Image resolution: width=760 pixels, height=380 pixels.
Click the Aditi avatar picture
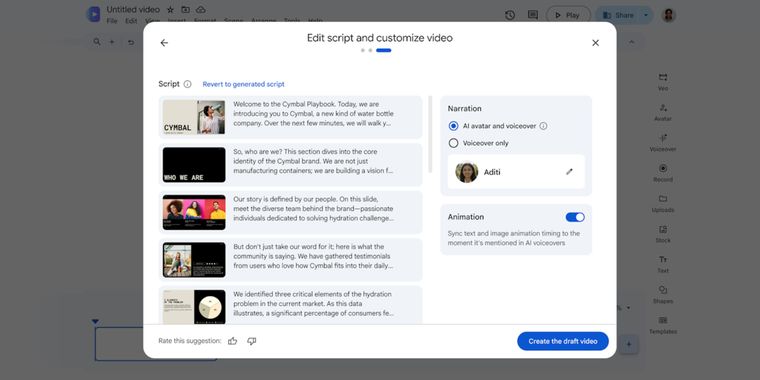[x=467, y=172]
